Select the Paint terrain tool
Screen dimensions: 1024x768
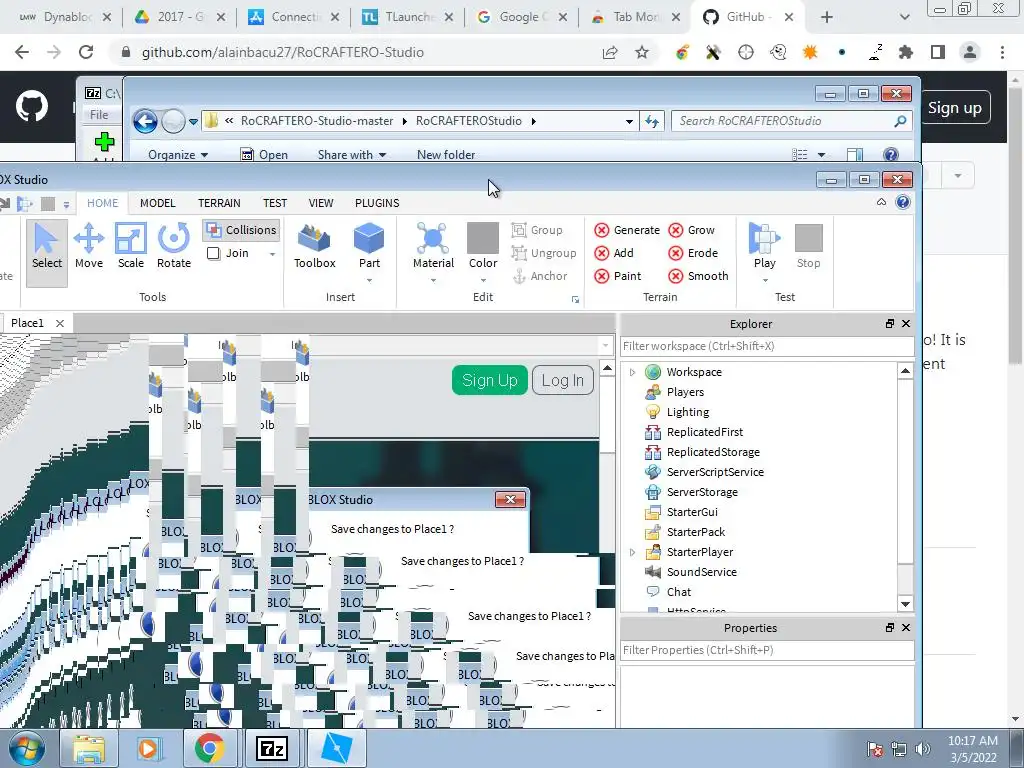point(618,276)
